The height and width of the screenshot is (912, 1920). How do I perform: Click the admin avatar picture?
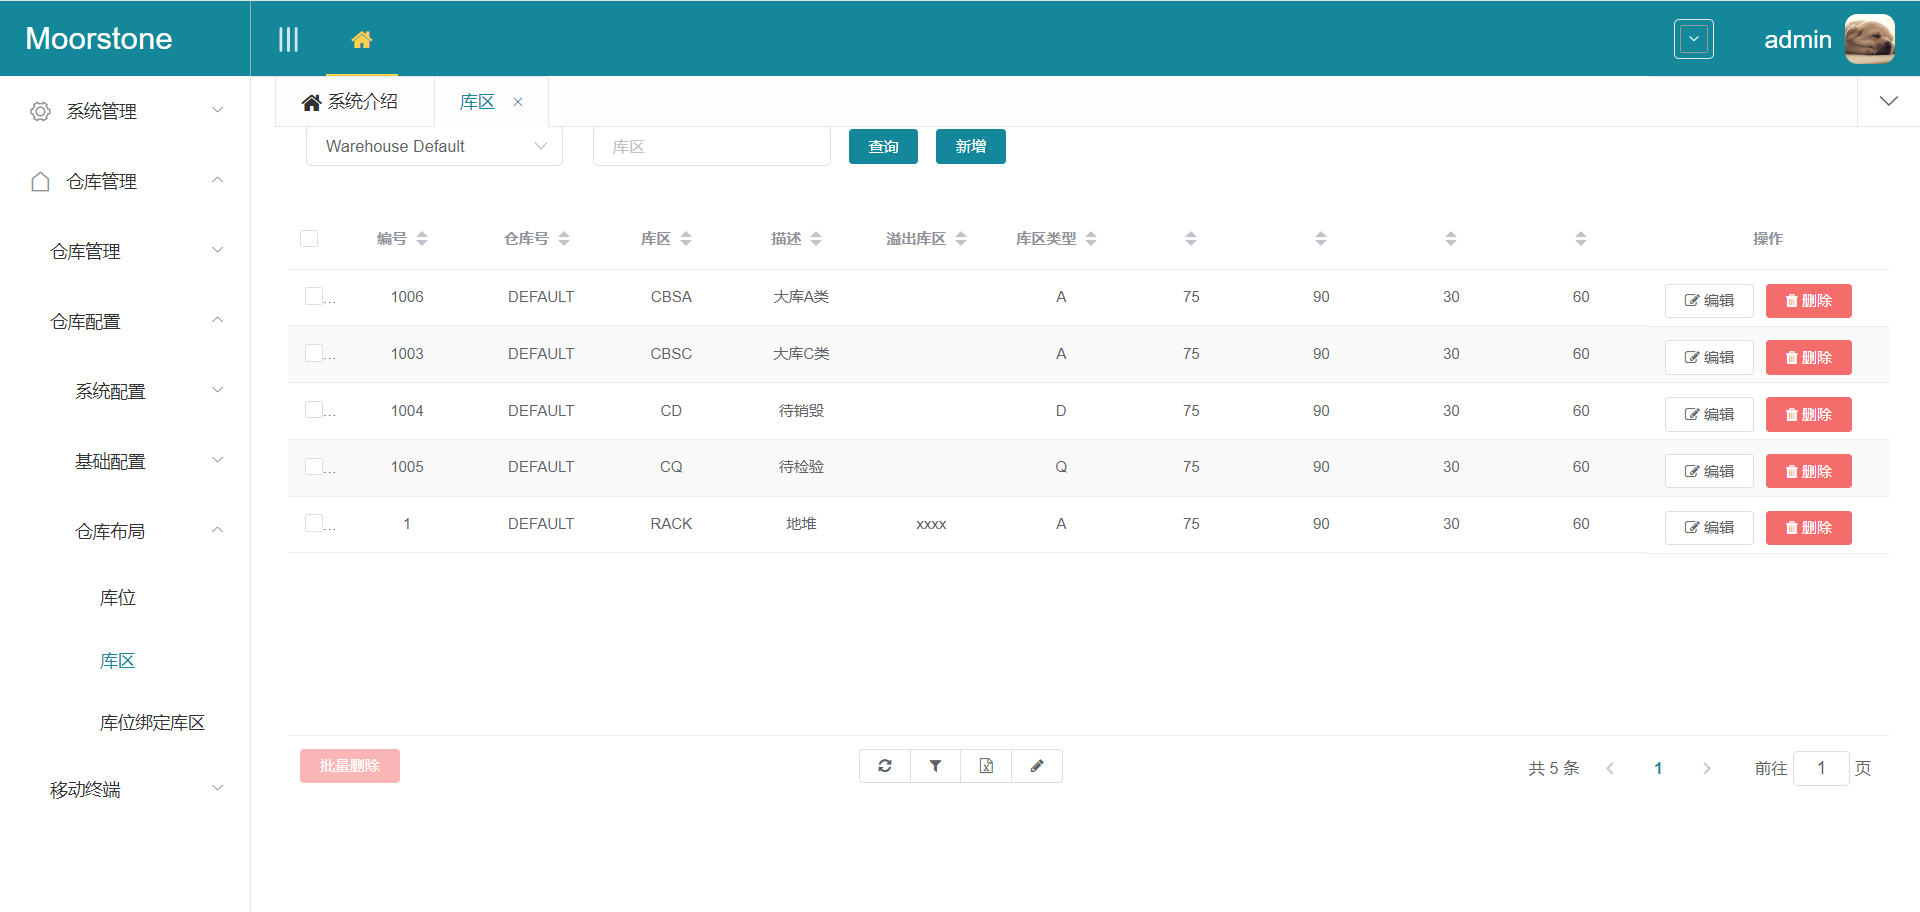pos(1868,40)
